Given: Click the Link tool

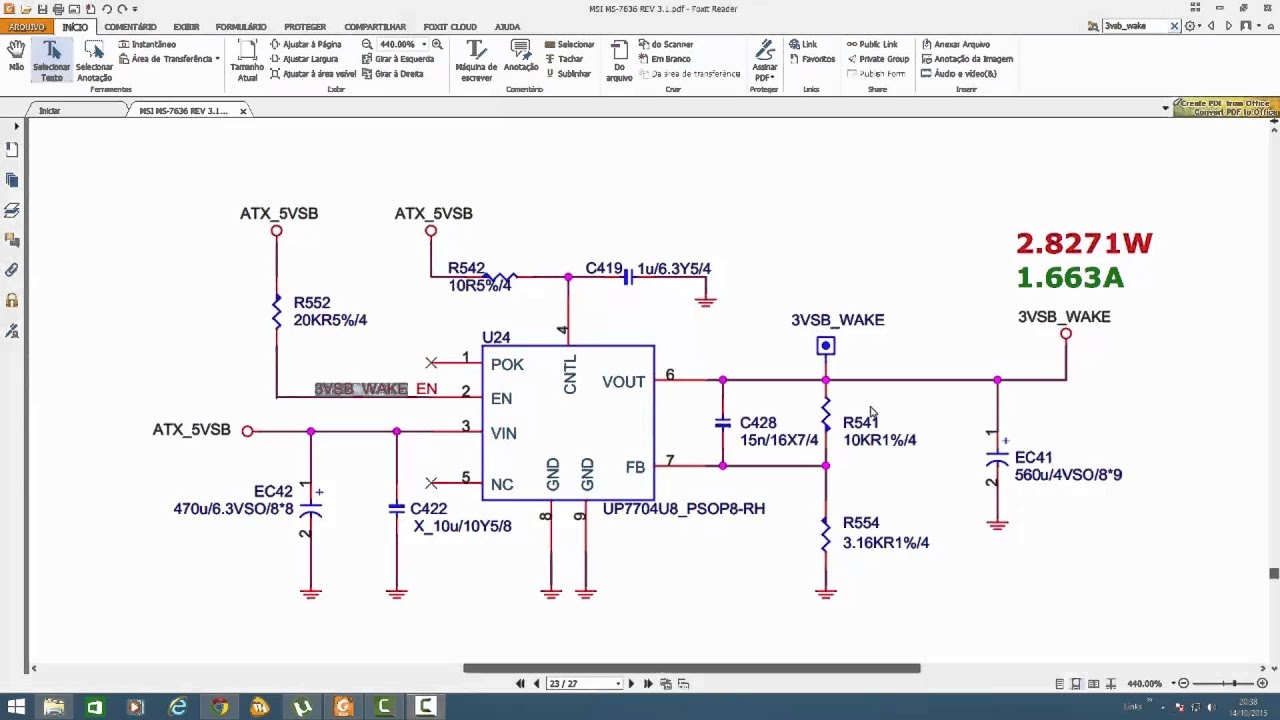Looking at the screenshot, I should (803, 44).
